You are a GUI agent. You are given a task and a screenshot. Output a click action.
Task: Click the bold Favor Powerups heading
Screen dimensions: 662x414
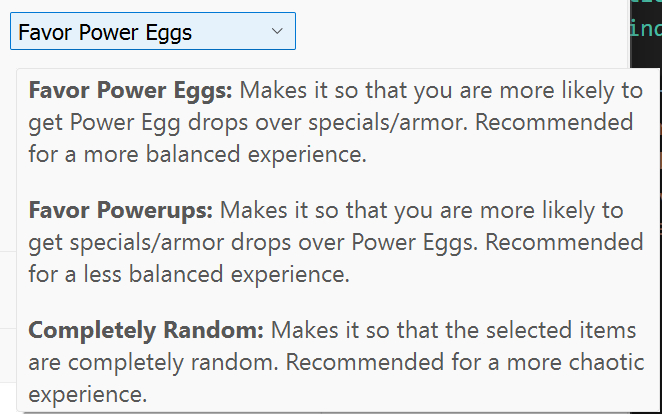click(x=121, y=212)
